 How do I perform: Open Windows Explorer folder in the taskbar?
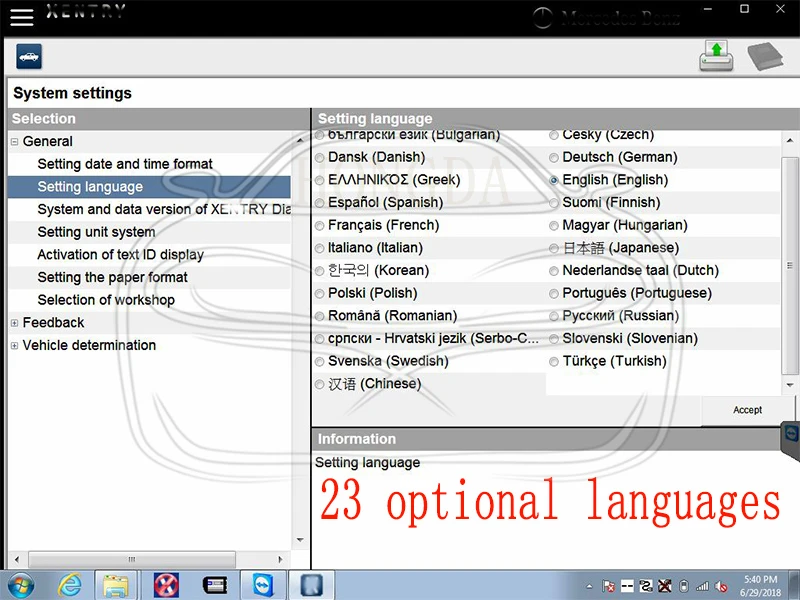(x=116, y=585)
